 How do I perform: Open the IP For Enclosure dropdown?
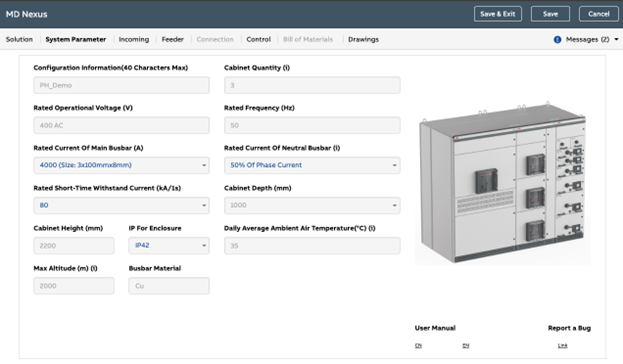pos(169,246)
